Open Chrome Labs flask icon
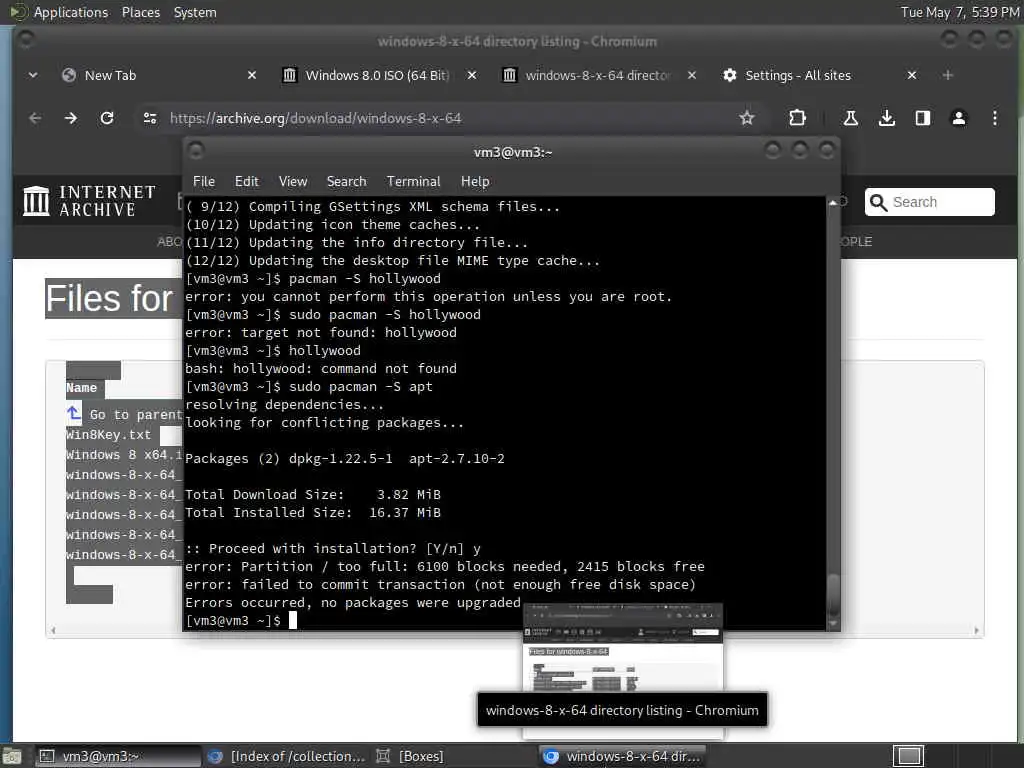This screenshot has height=768, width=1024. click(x=850, y=118)
